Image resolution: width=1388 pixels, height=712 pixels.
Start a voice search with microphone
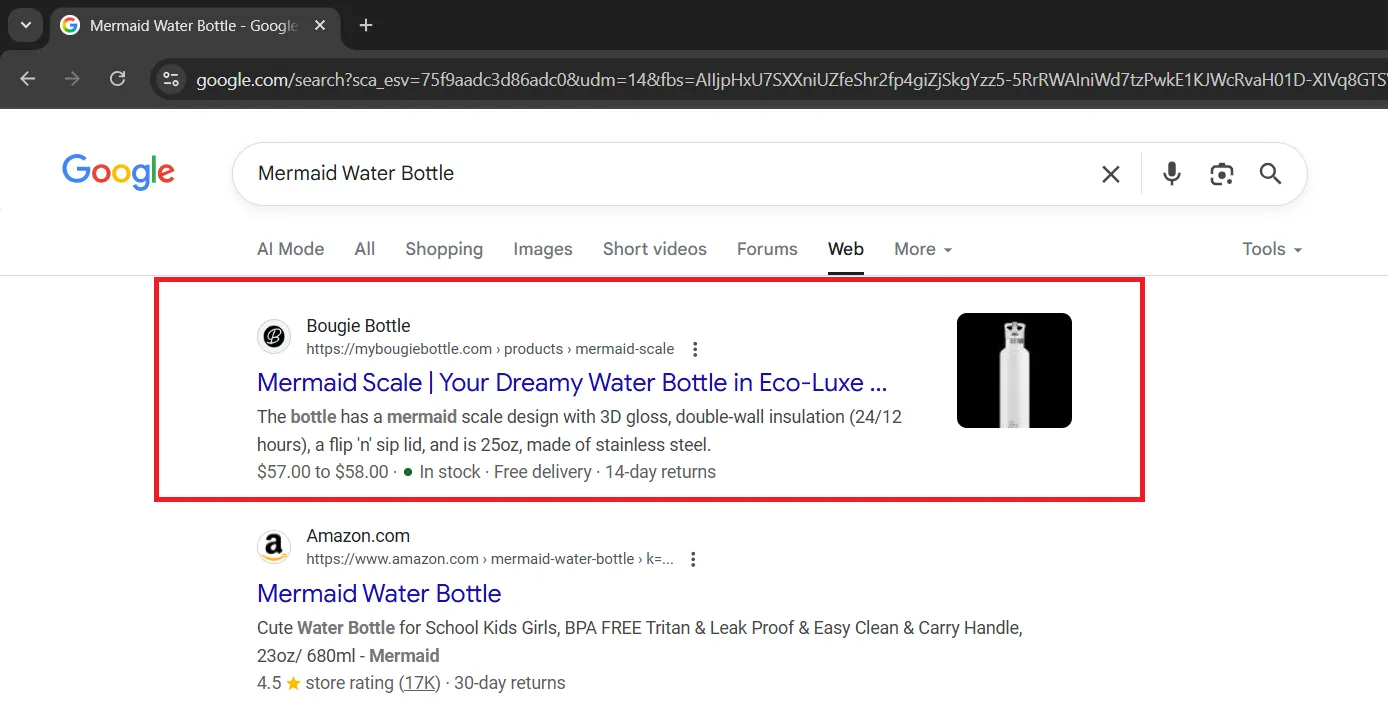coord(1172,174)
